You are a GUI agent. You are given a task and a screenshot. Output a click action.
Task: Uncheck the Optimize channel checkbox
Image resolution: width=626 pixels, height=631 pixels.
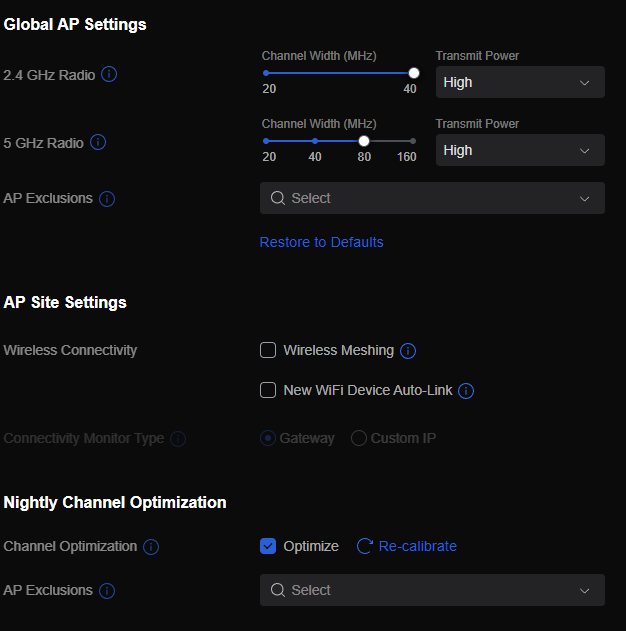(268, 546)
